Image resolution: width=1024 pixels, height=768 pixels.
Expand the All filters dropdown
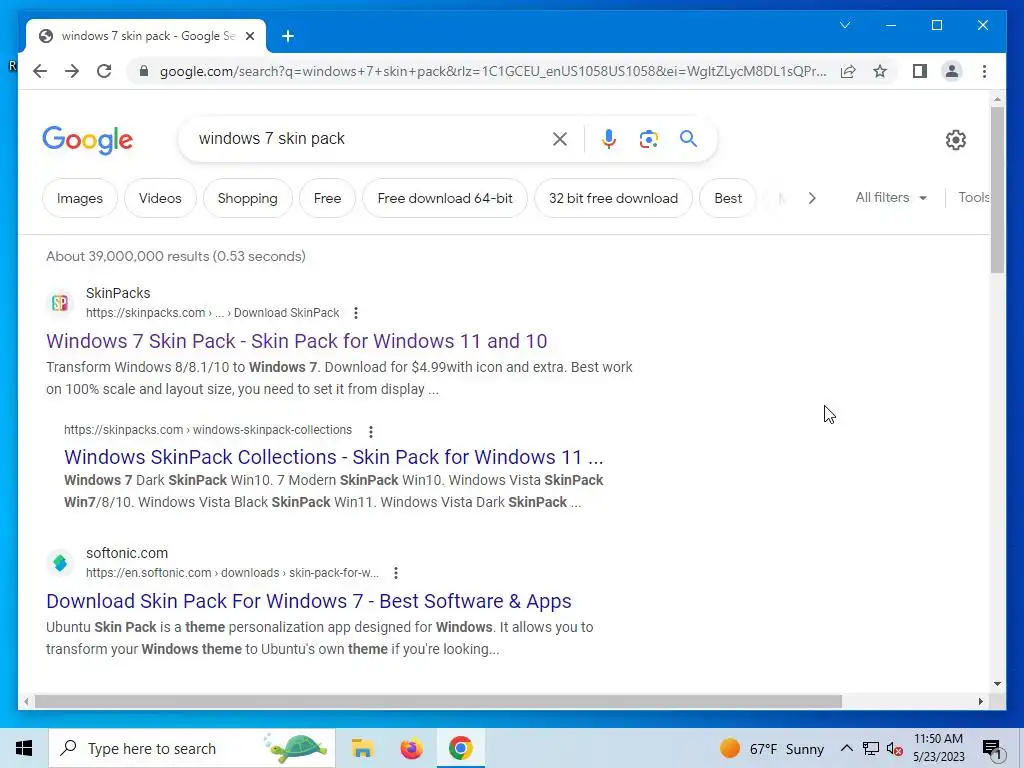[x=891, y=197]
